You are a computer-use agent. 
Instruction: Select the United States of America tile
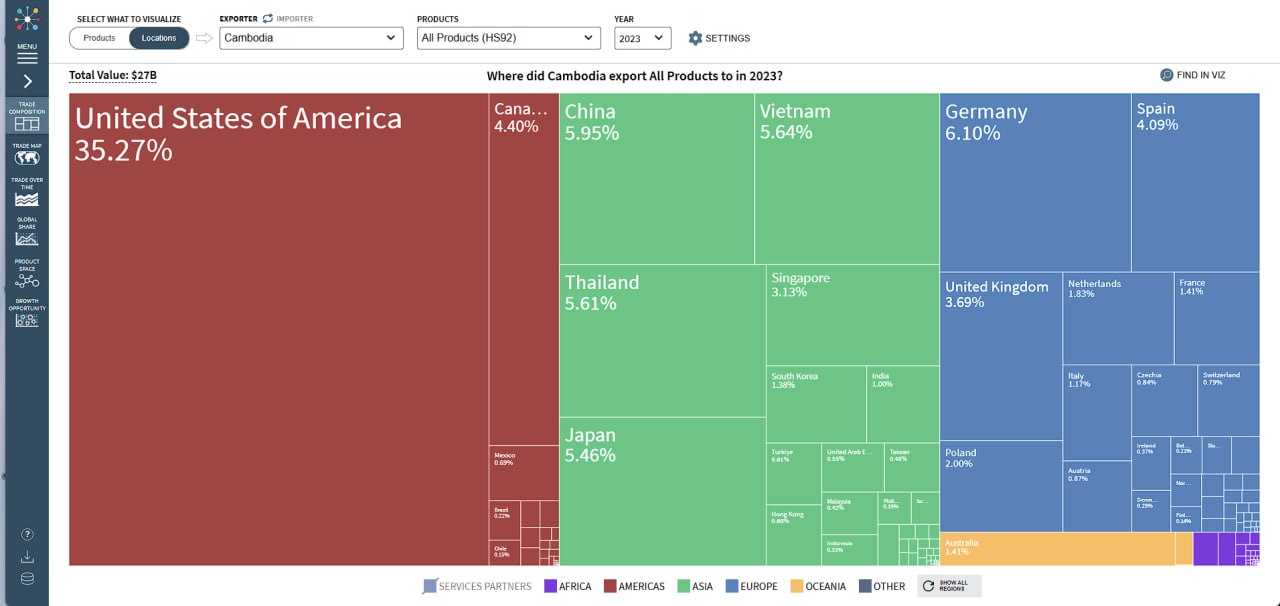(x=278, y=330)
